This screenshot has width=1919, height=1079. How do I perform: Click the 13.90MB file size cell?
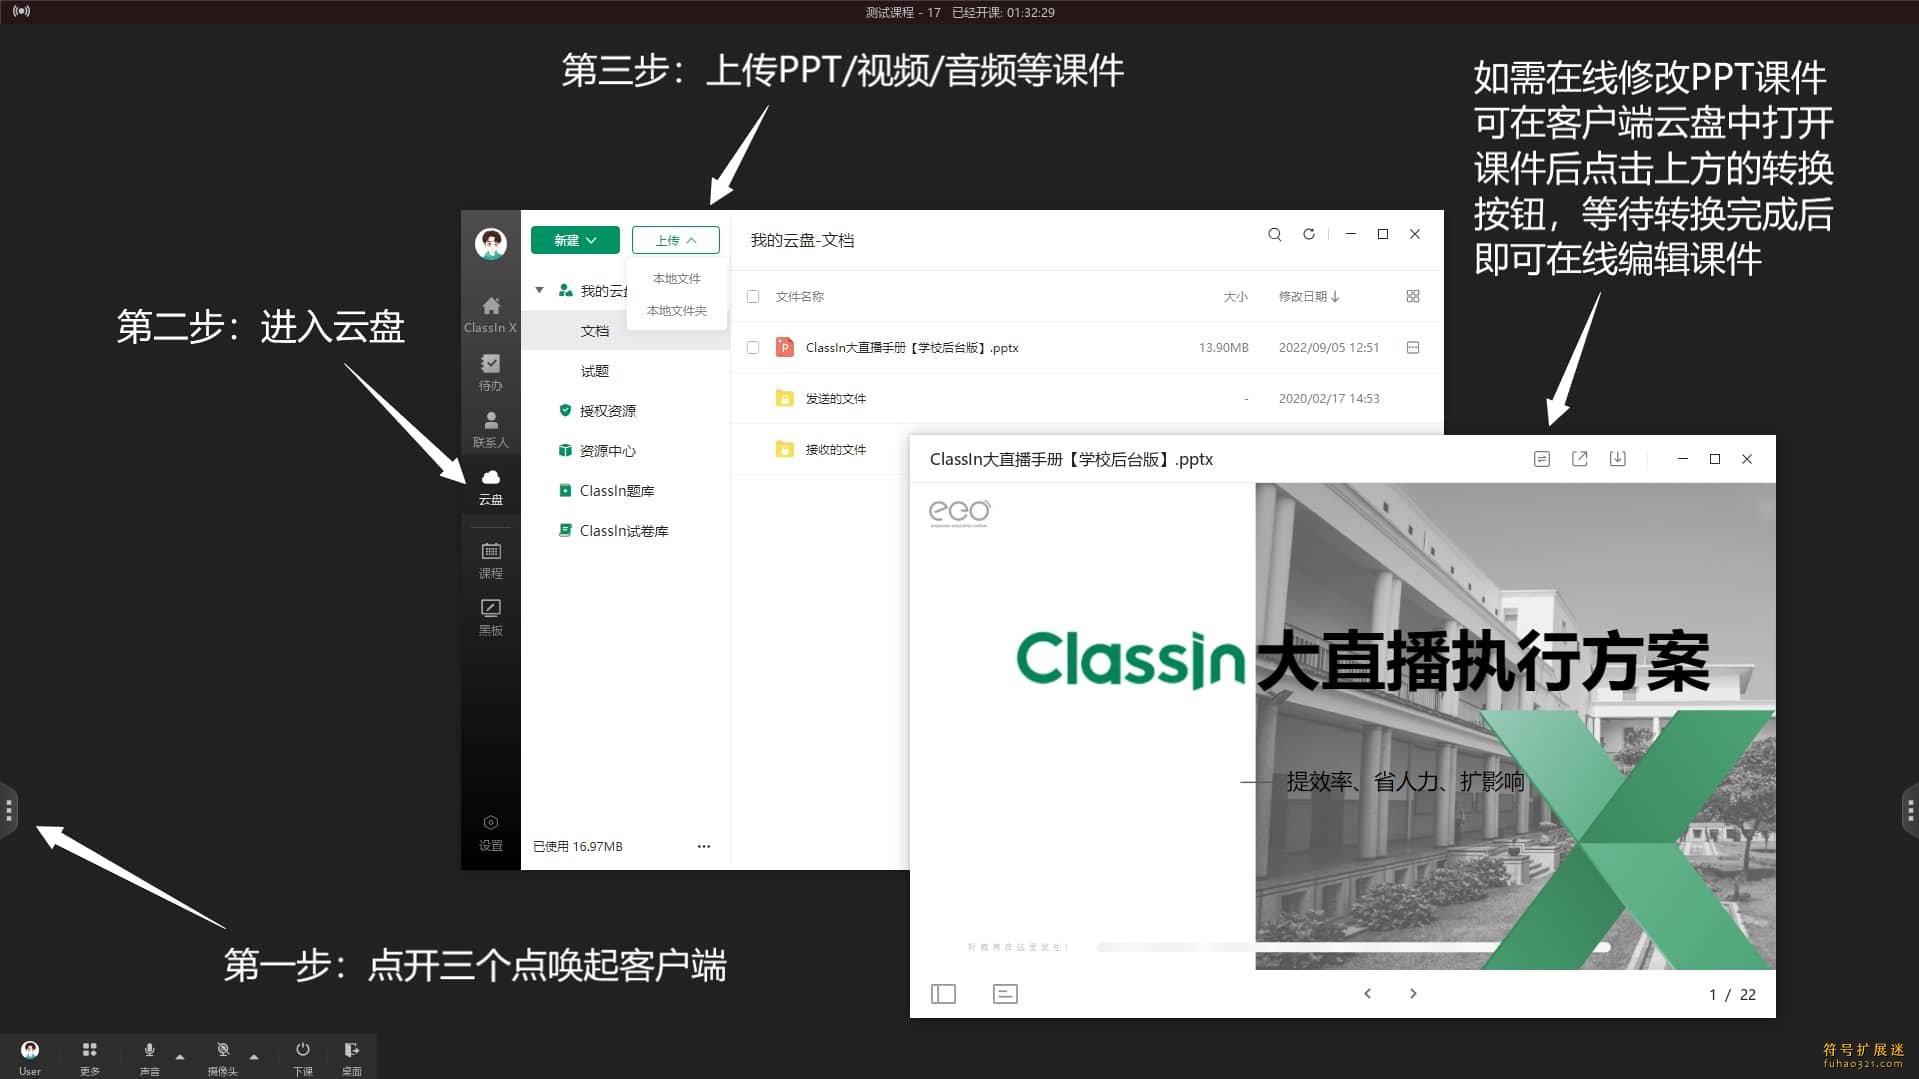[1224, 347]
